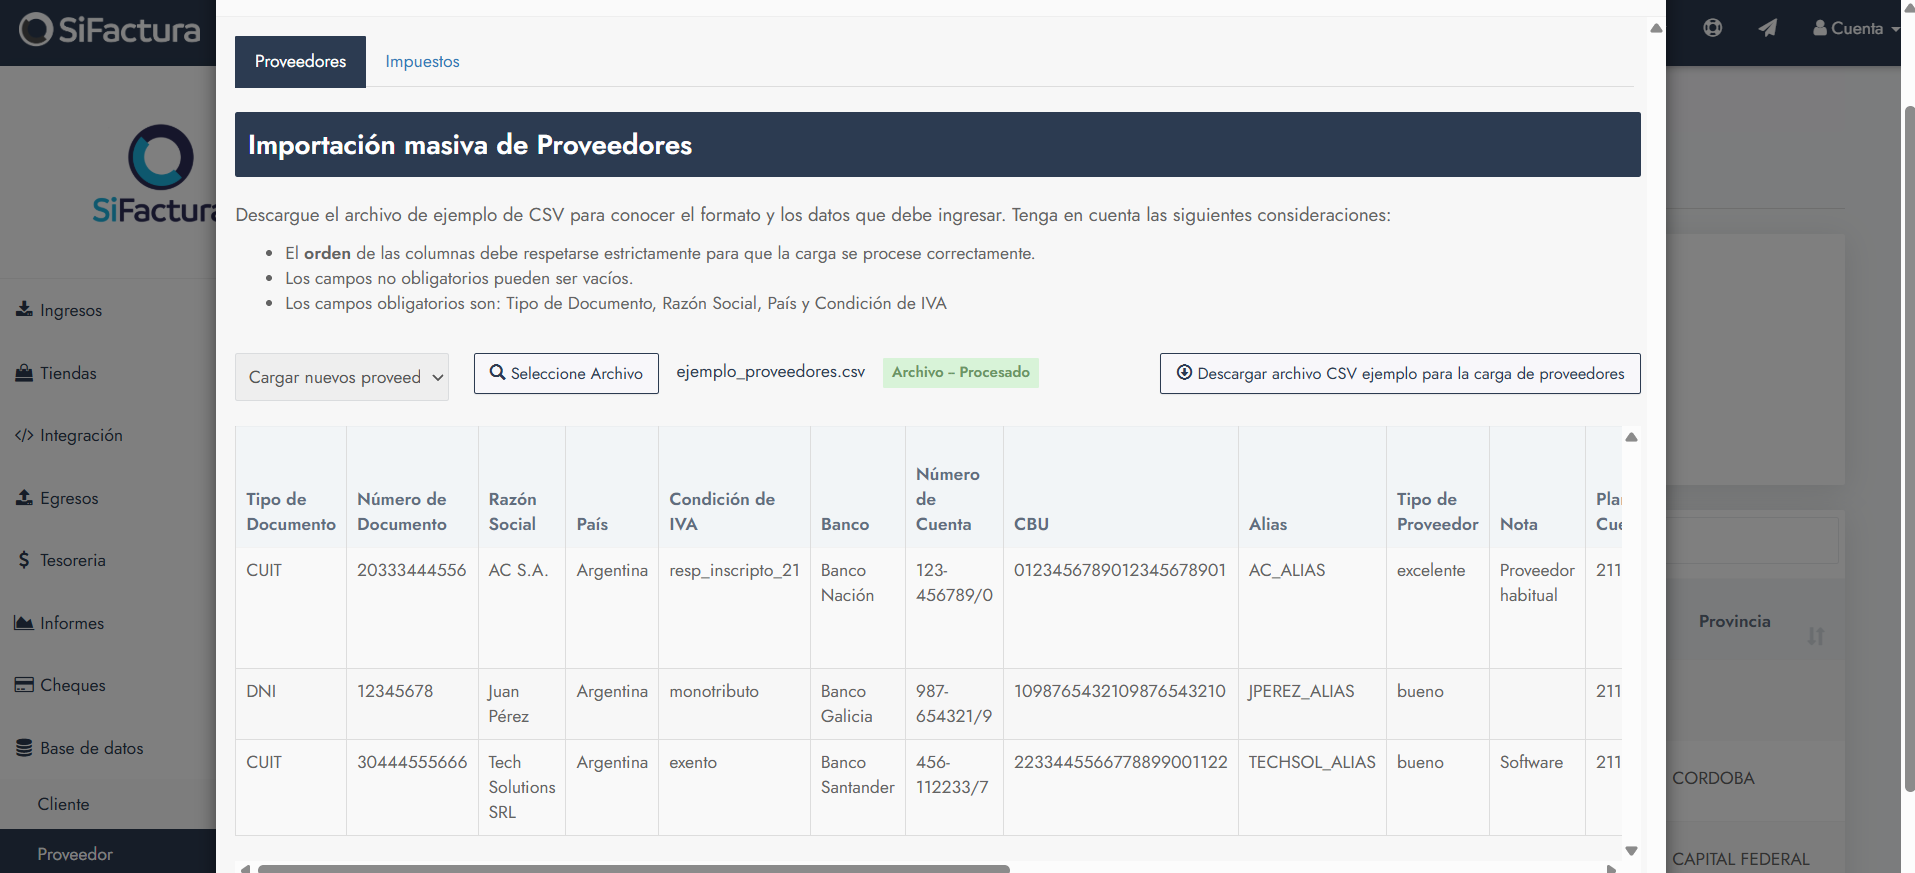Screen dimensions: 1915x873
Task: Open the Cargar nuevos proveedores dropdown
Action: 341,377
